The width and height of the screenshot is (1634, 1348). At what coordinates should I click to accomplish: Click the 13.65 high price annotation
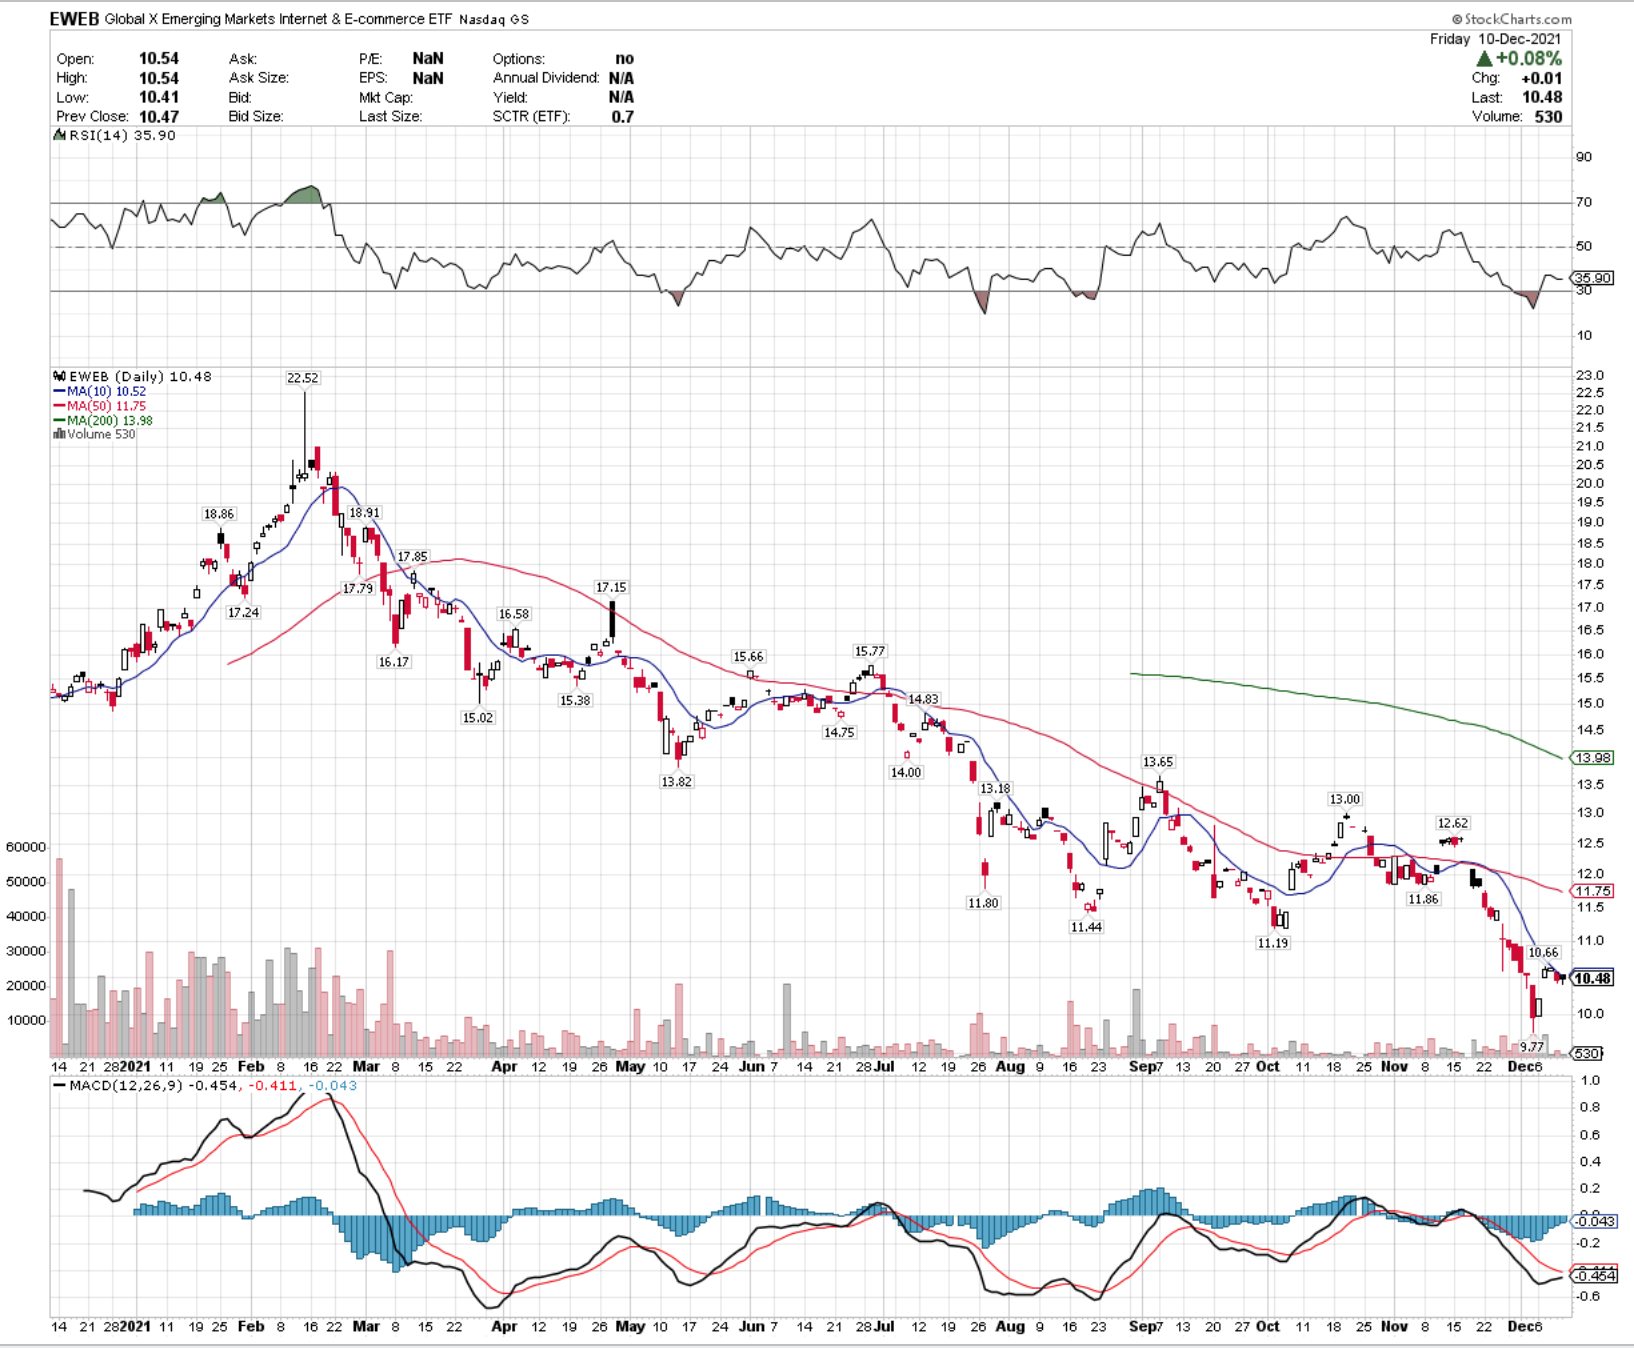click(1158, 762)
